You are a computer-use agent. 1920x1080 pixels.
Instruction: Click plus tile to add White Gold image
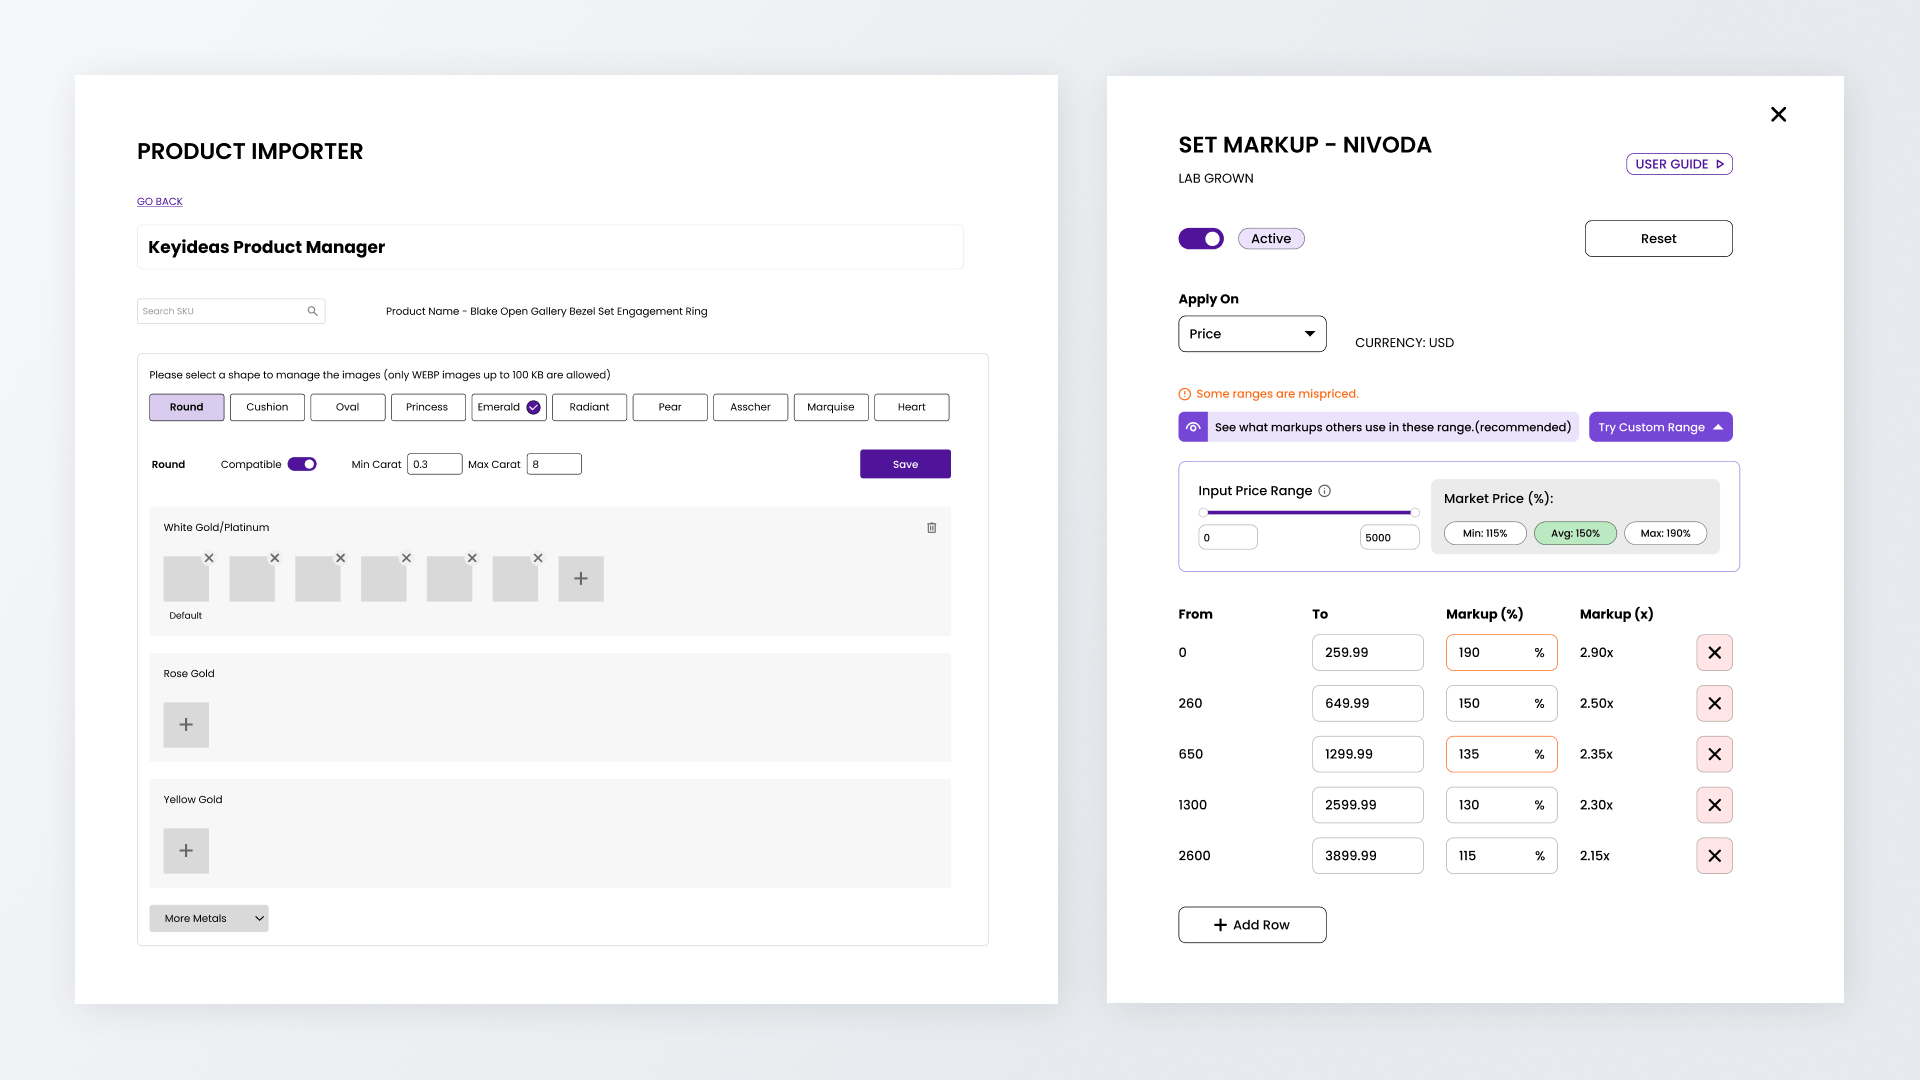coord(580,579)
